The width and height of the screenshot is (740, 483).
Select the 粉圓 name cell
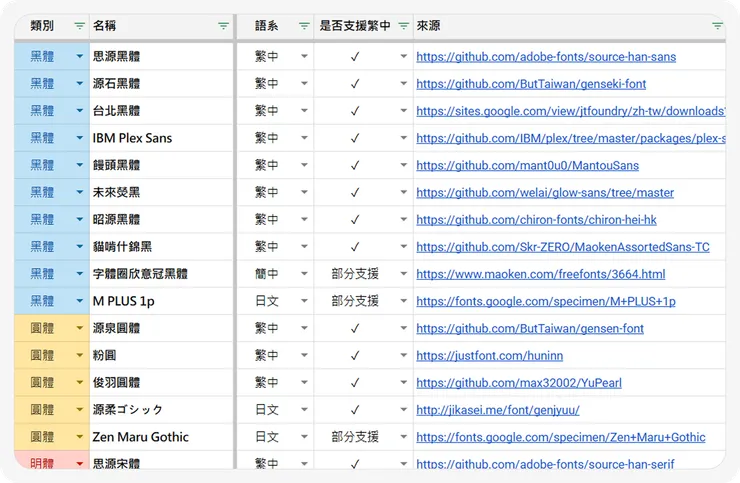click(x=161, y=355)
